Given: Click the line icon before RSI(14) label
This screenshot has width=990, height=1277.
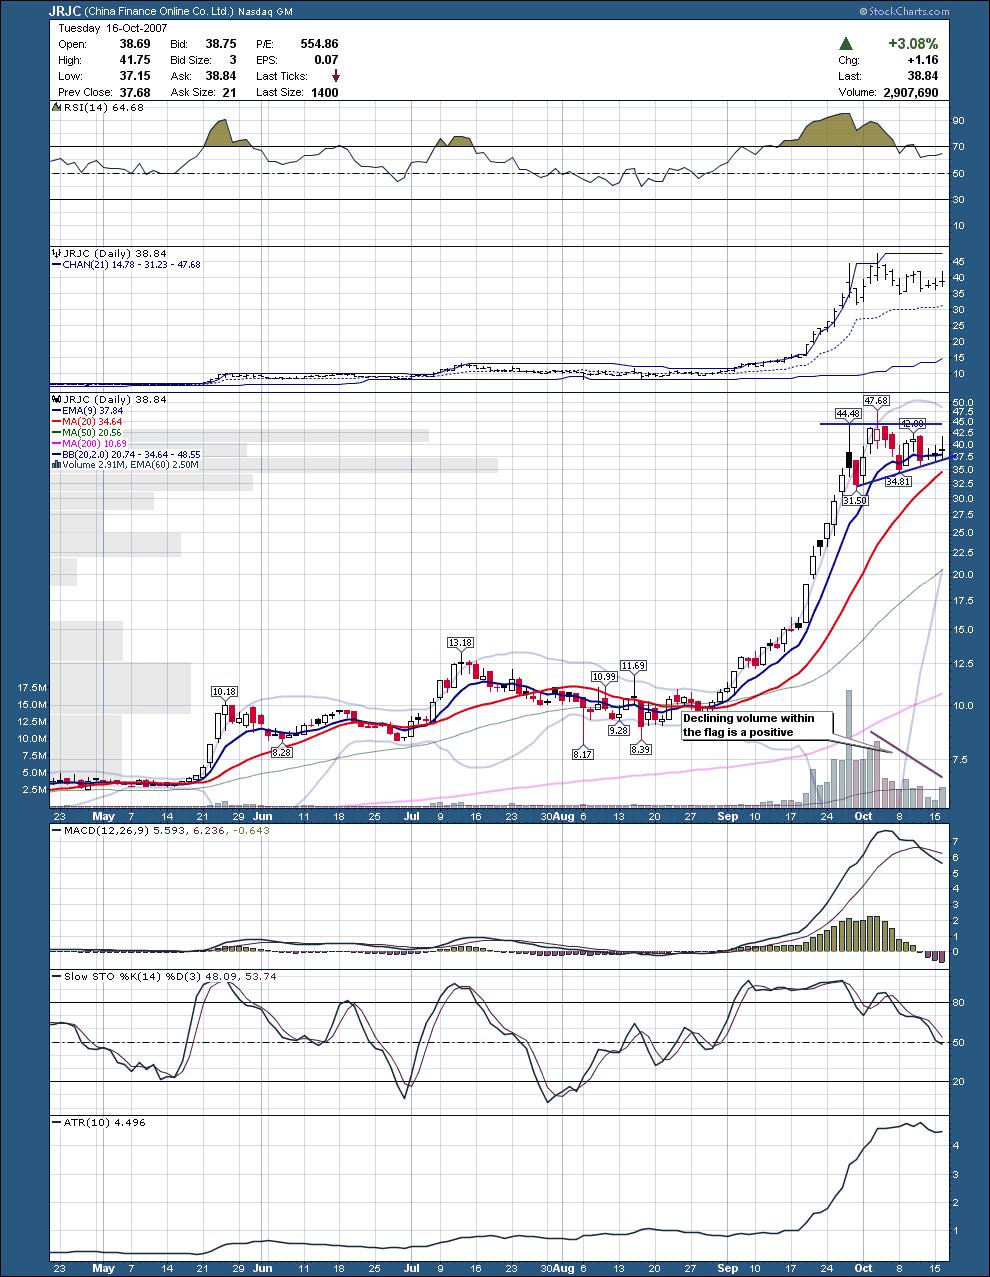Looking at the screenshot, I should [x=56, y=107].
